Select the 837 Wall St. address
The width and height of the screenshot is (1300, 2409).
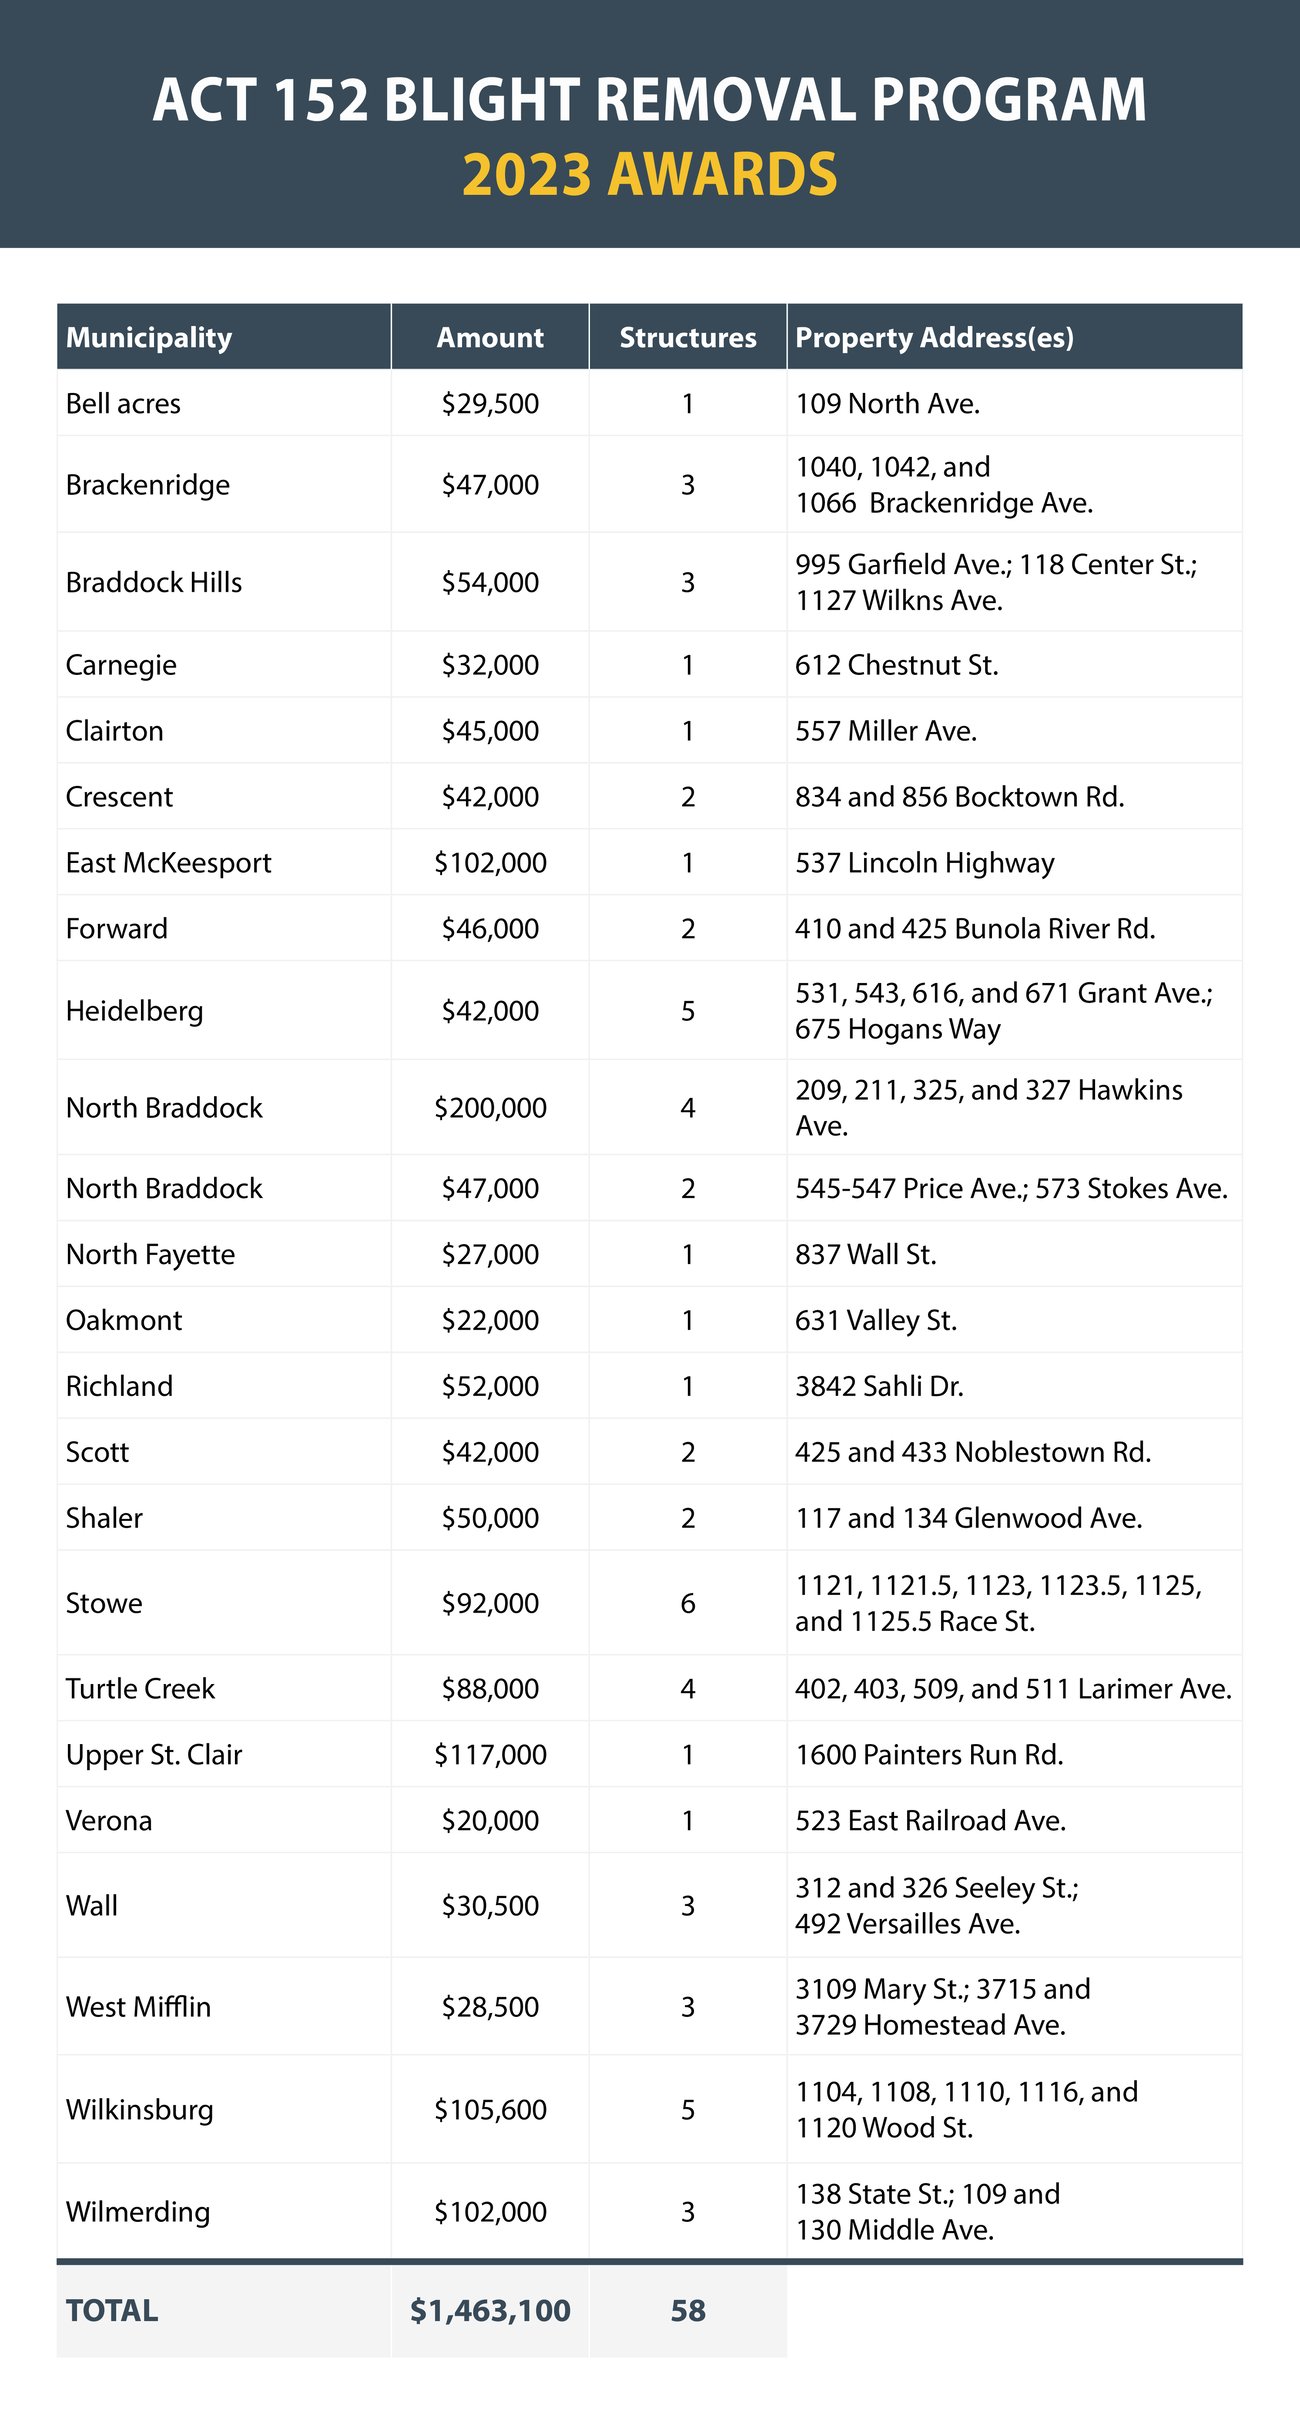pyautogui.click(x=866, y=1254)
